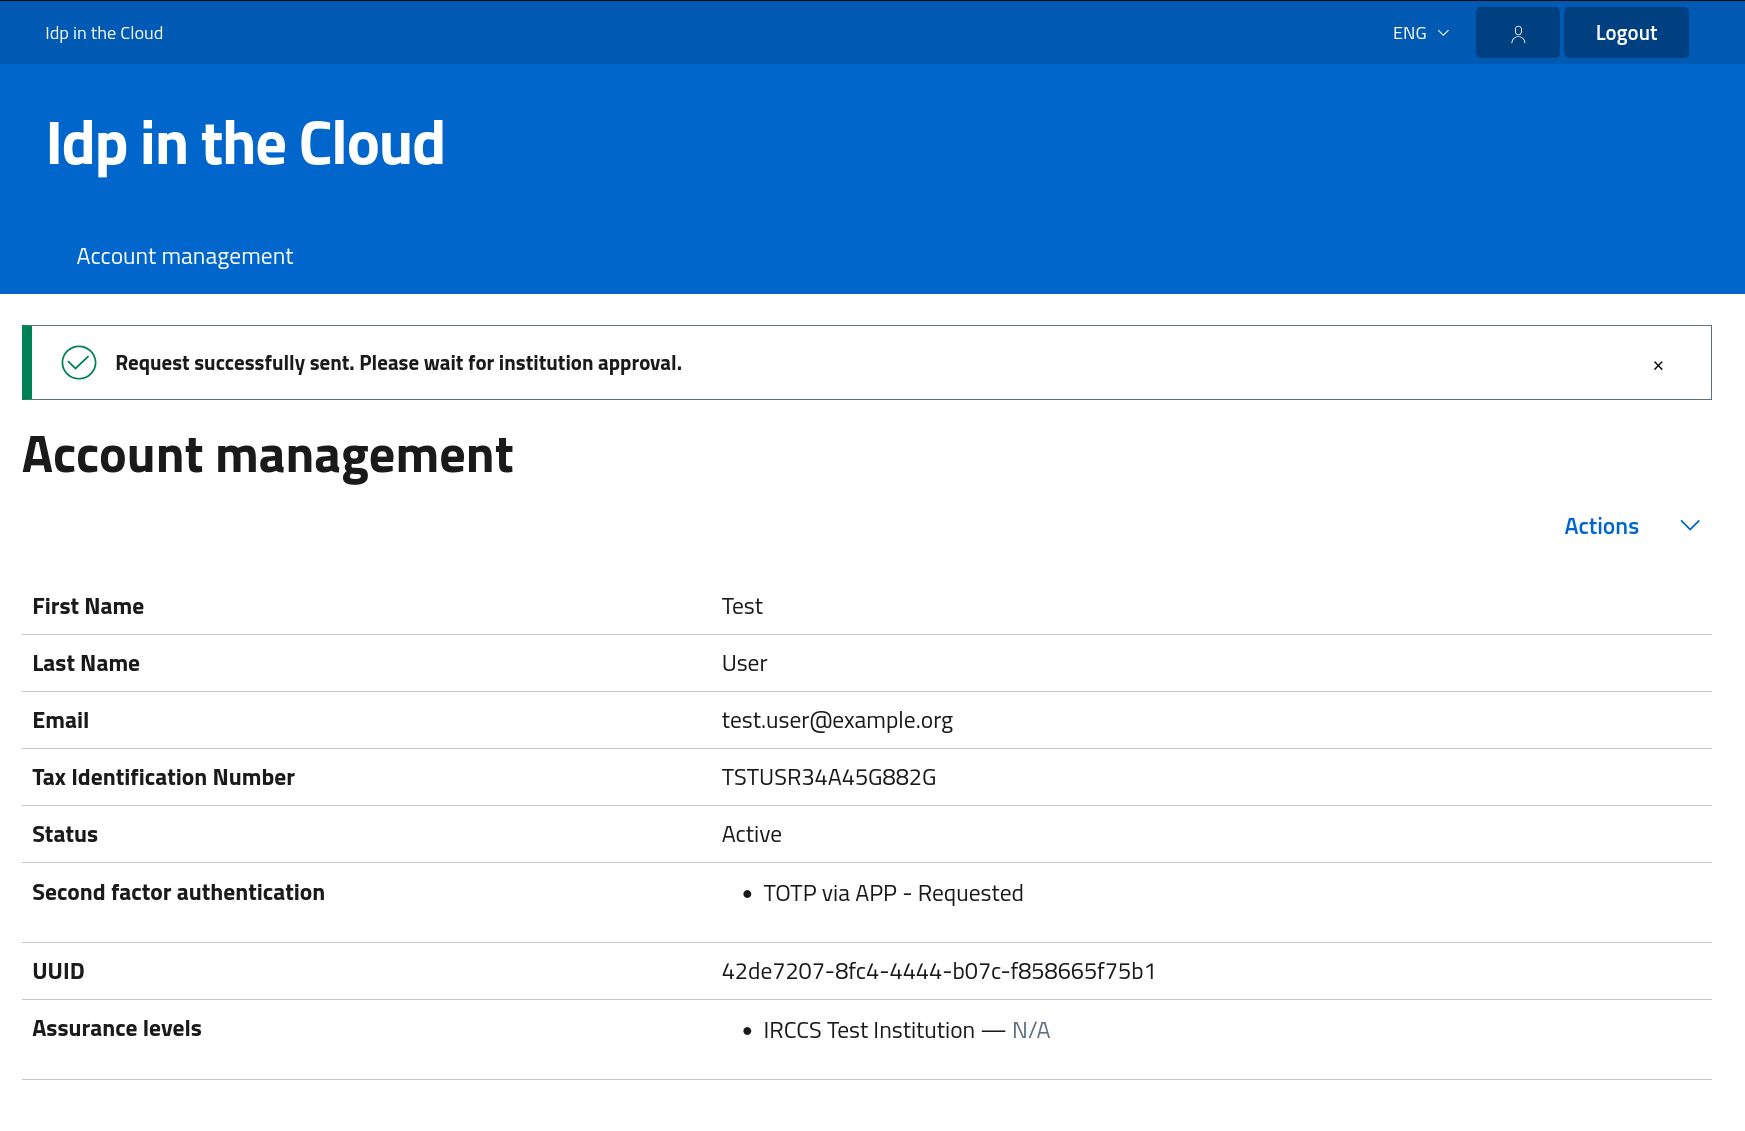1745x1131 pixels.
Task: Open the ENG language selector
Action: 1420,33
